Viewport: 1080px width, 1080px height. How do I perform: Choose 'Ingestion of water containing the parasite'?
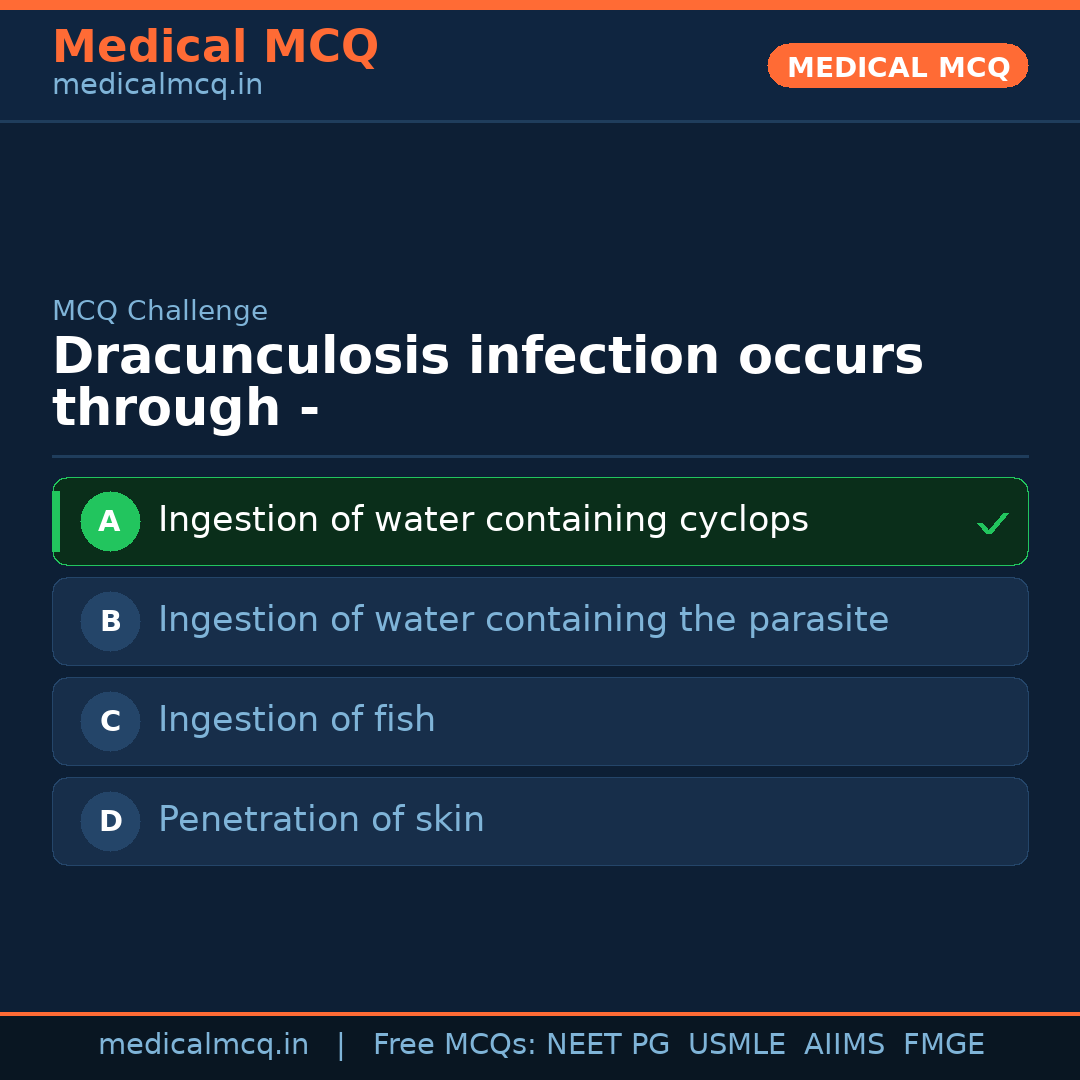[x=523, y=620]
